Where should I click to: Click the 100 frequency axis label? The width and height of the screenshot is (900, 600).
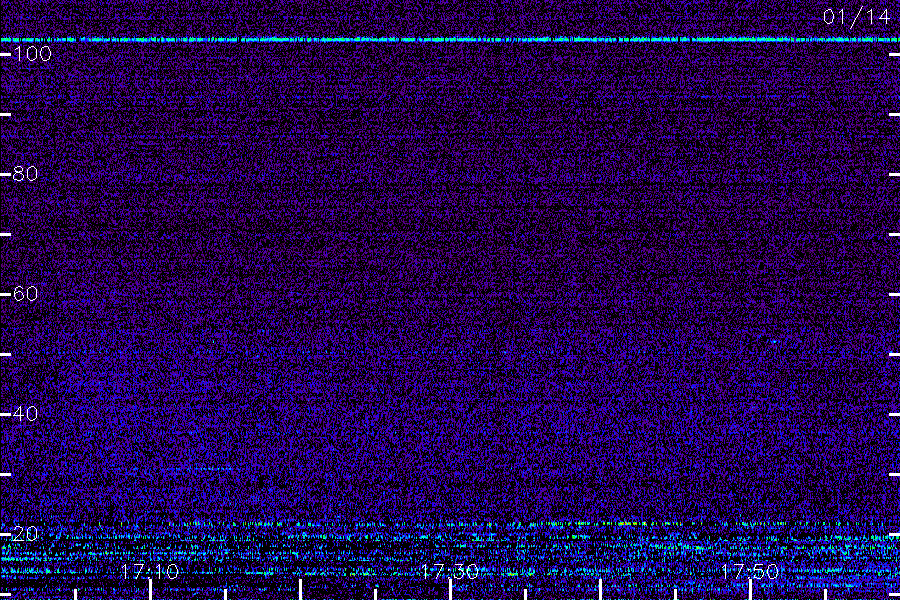[32, 54]
